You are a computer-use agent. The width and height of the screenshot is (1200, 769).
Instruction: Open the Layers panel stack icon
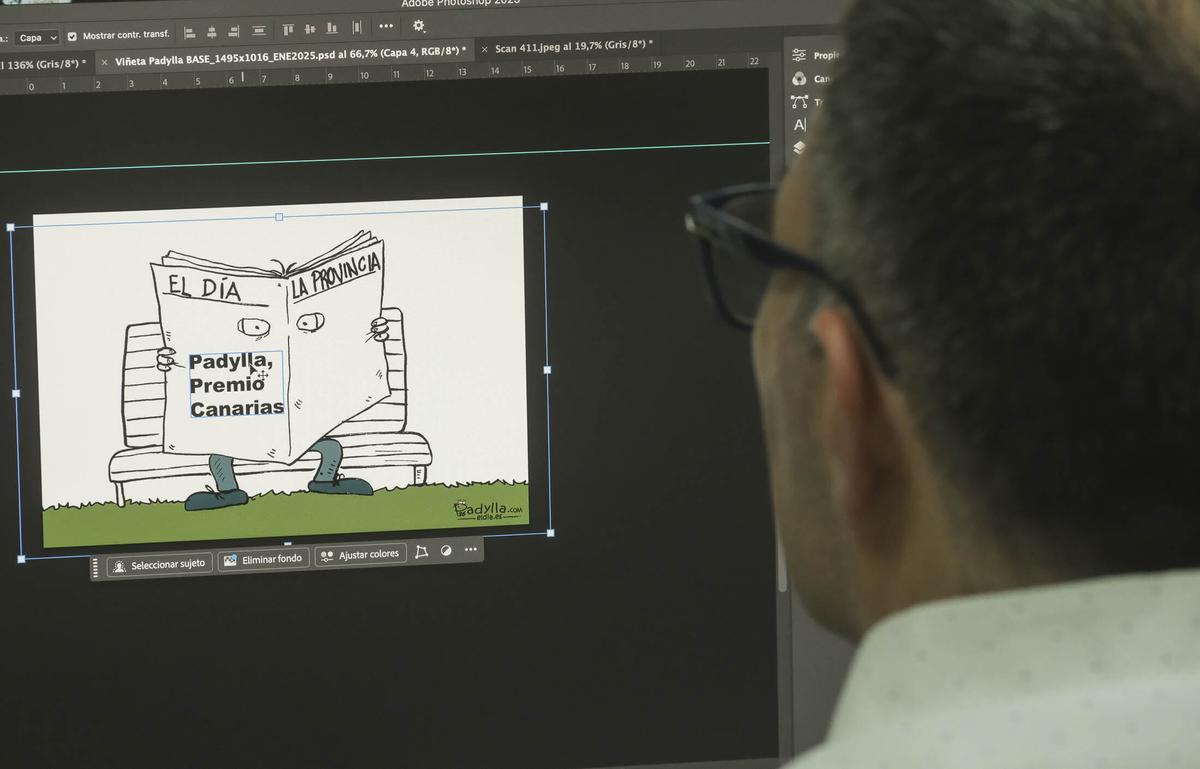tap(799, 147)
